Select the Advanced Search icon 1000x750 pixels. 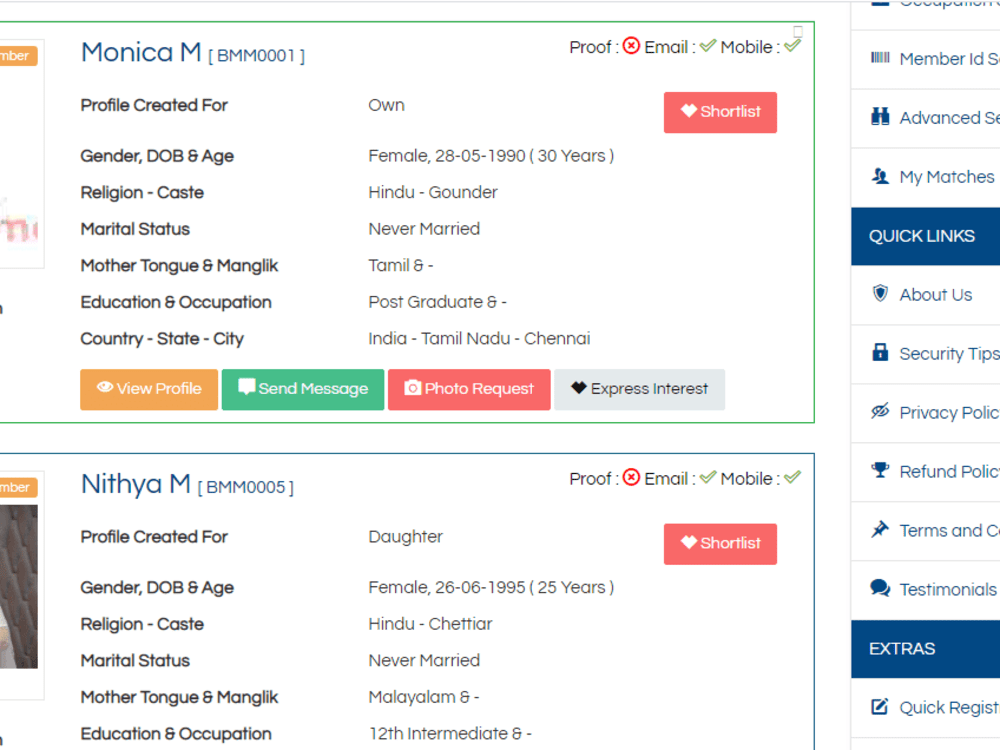pyautogui.click(x=881, y=117)
